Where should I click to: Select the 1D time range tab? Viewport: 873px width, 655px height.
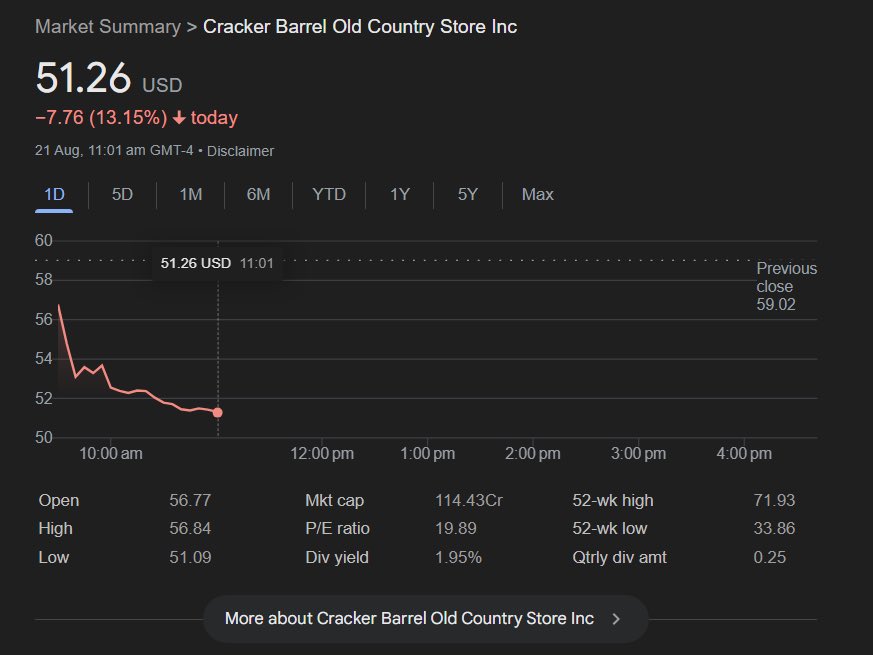click(x=54, y=194)
